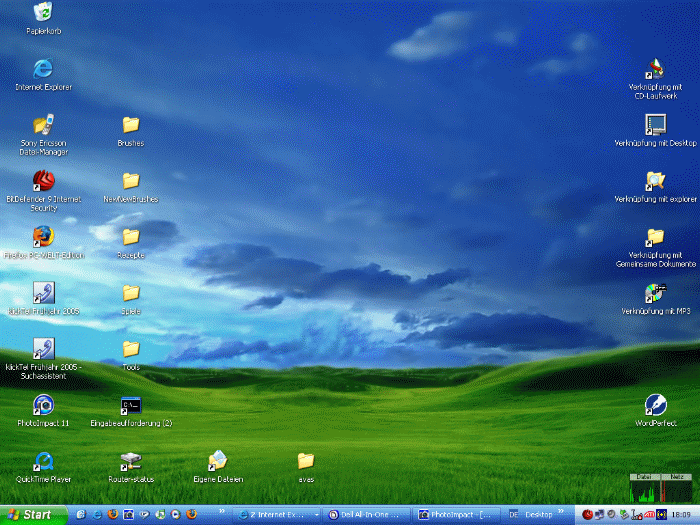Viewport: 700px width, 525px height.
Task: Select the WordPerfect desktop shortcut
Action: [x=655, y=405]
